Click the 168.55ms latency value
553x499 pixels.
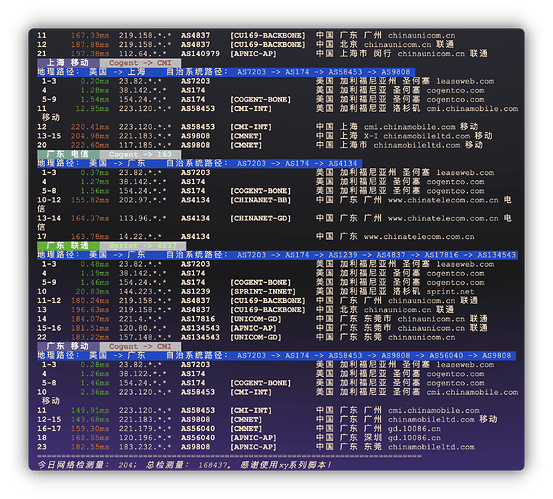pos(90,438)
